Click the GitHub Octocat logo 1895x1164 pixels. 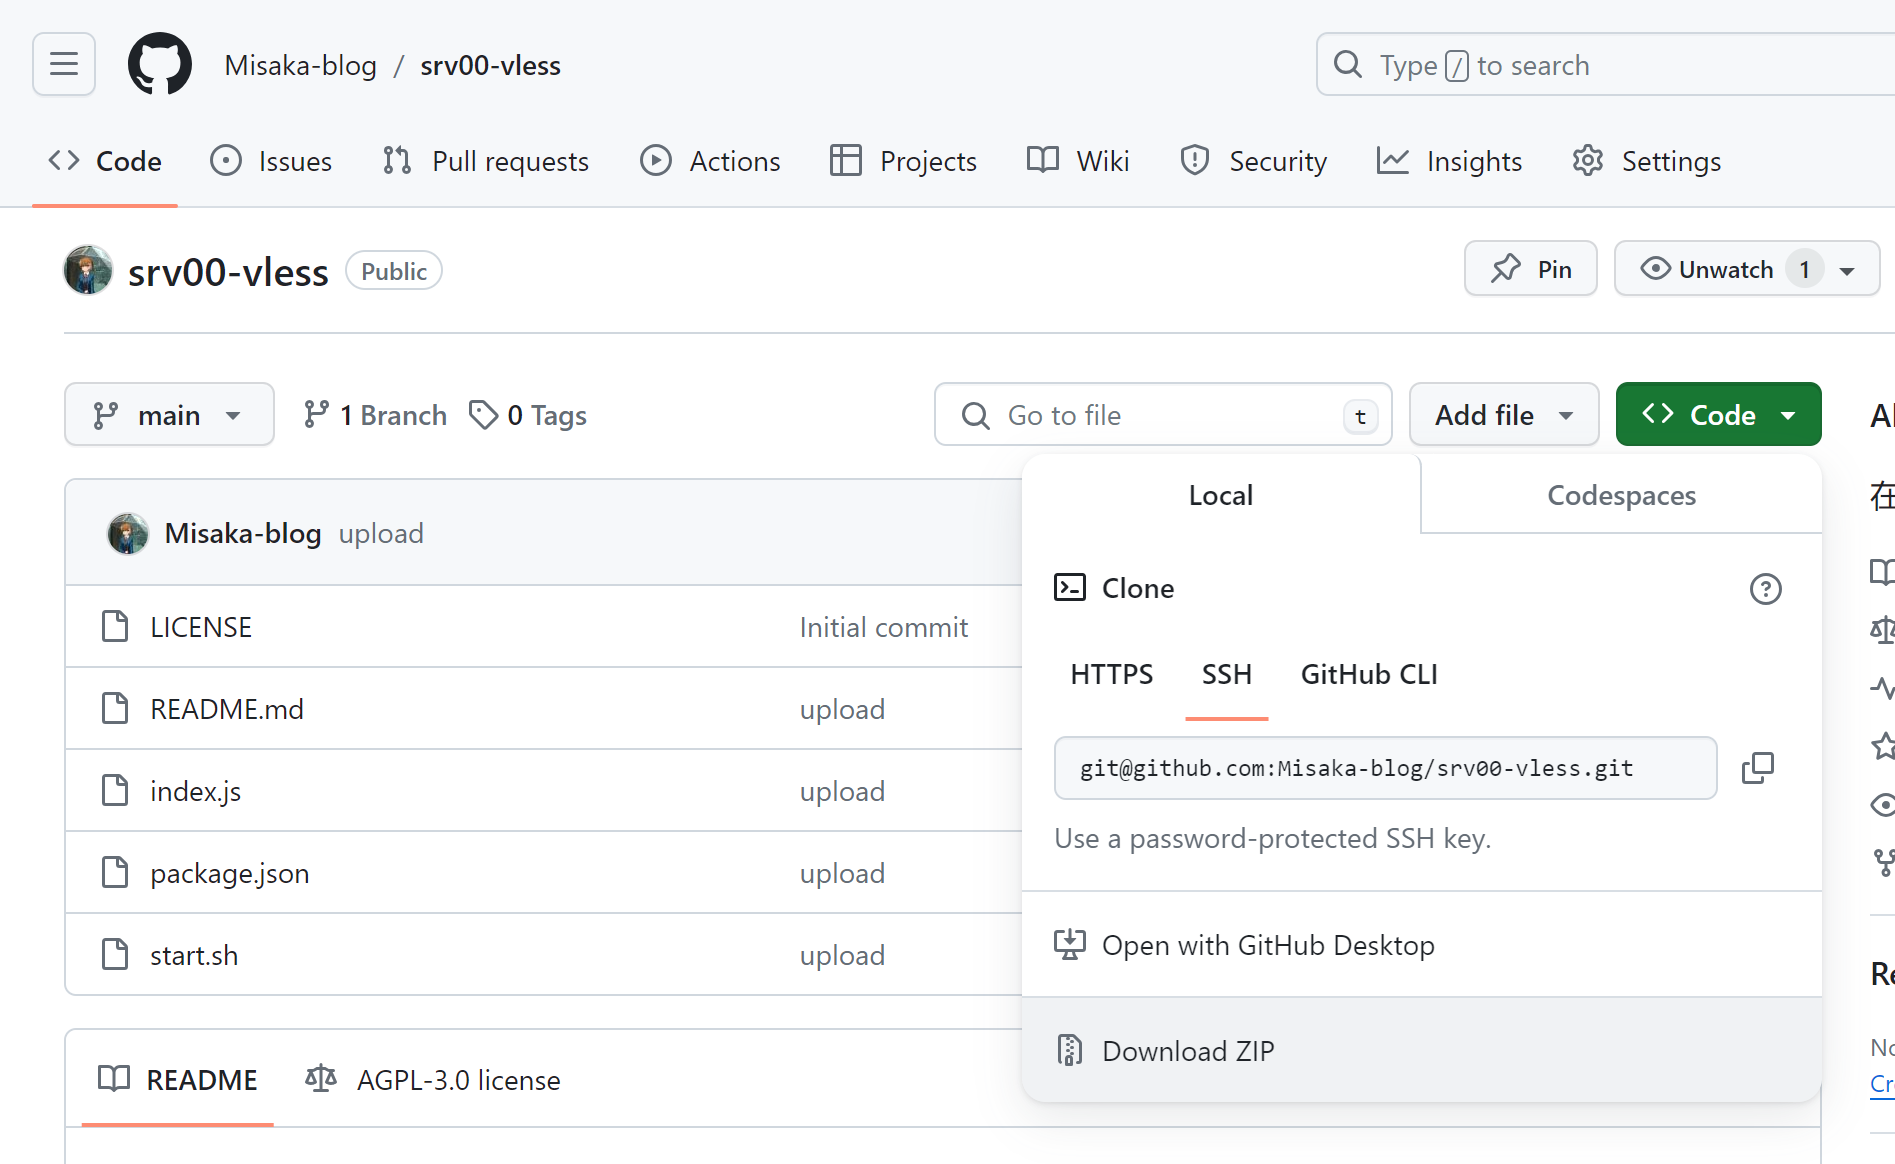pos(160,64)
